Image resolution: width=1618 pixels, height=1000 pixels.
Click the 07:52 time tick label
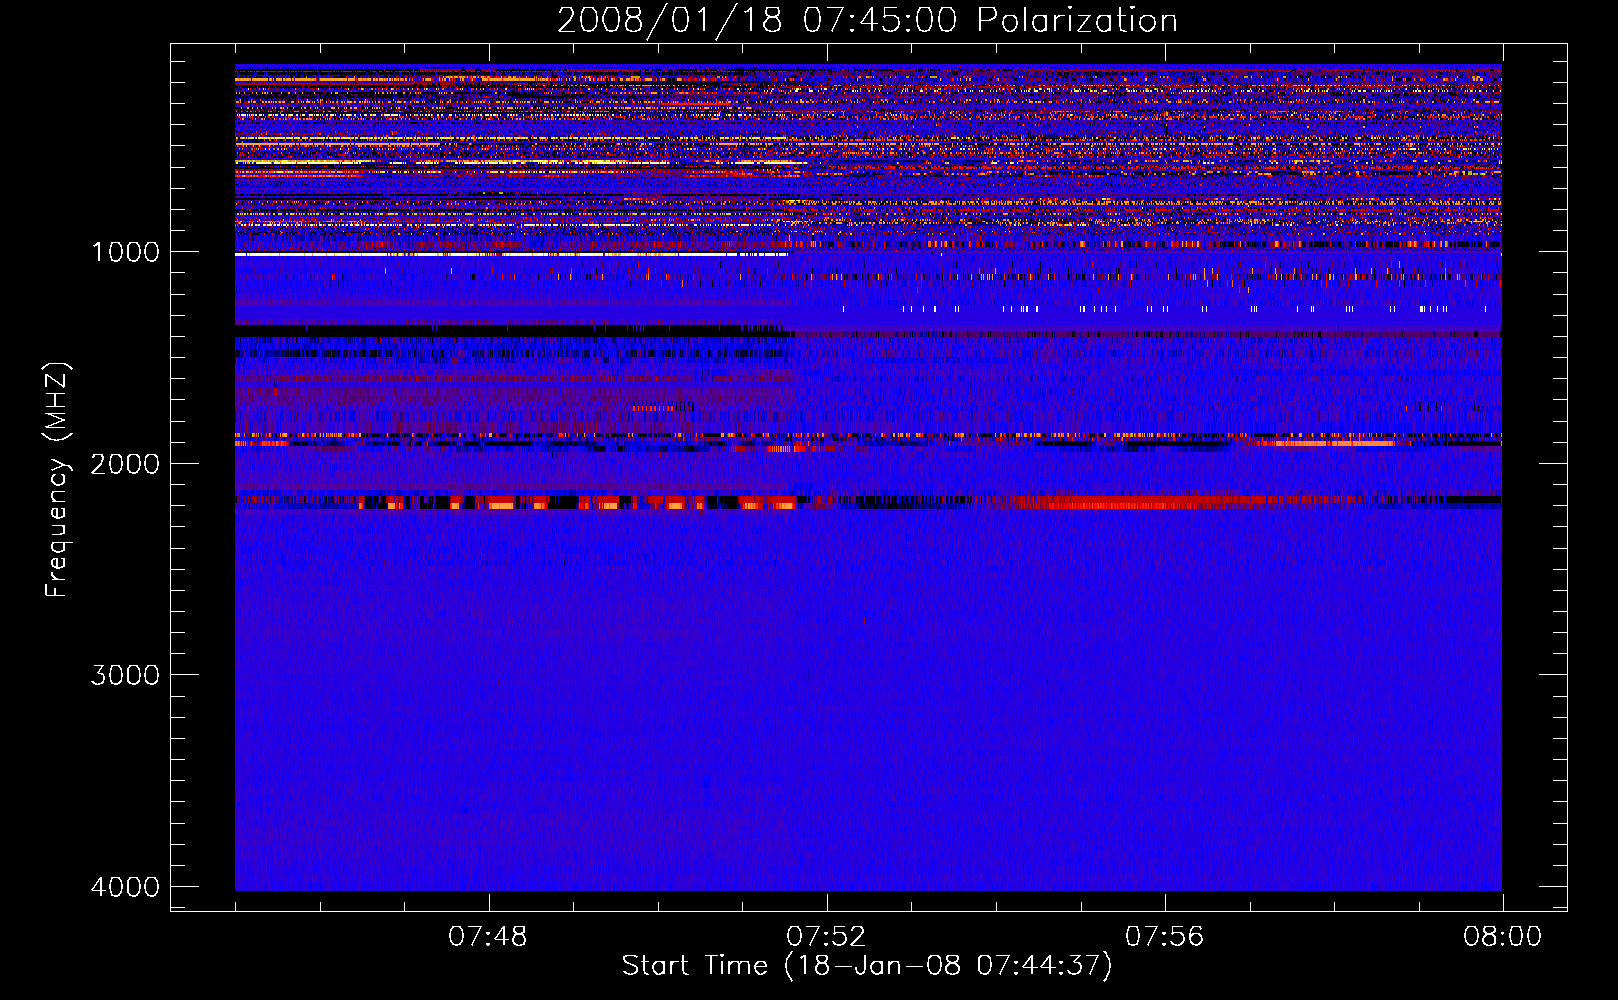[x=826, y=937]
